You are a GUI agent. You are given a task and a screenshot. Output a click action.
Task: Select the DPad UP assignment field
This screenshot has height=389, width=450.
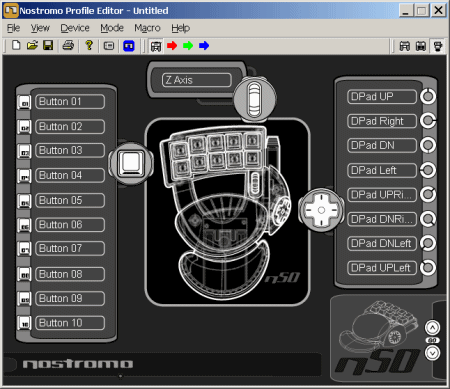click(x=382, y=97)
